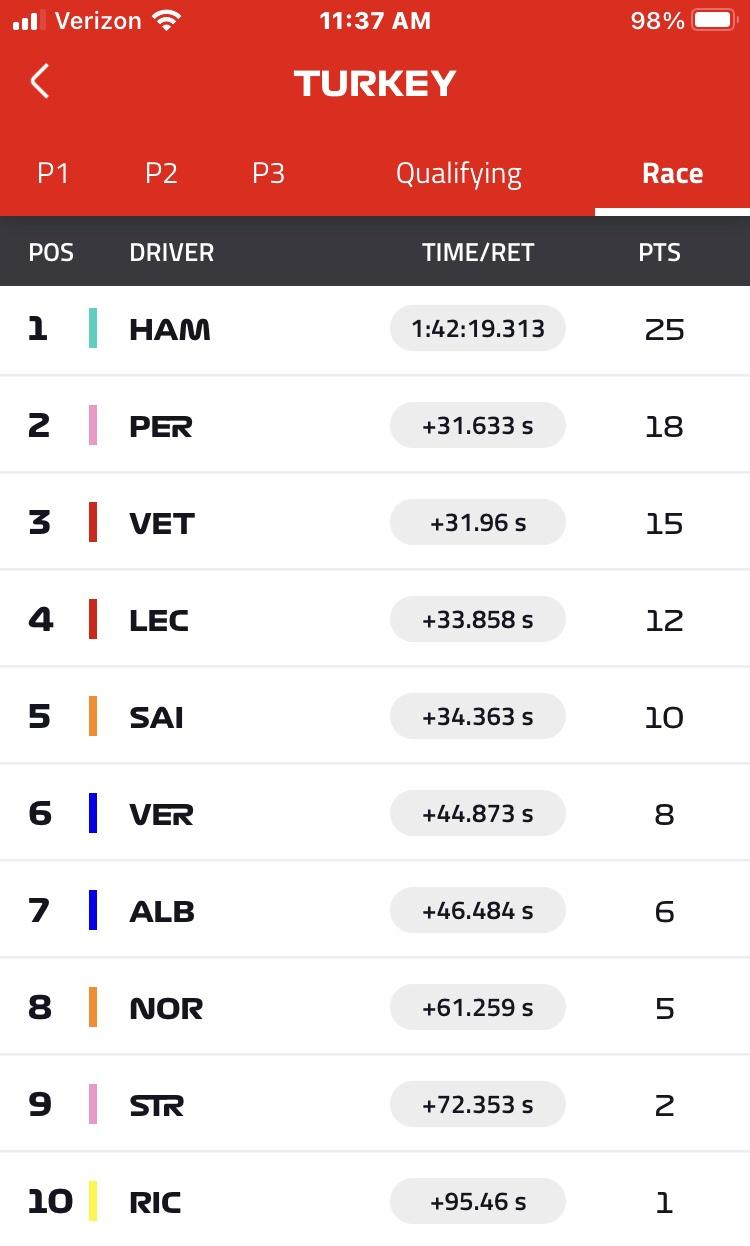Tap the yellow team color bar beside RIC
The image size is (750, 1246).
[93, 1201]
